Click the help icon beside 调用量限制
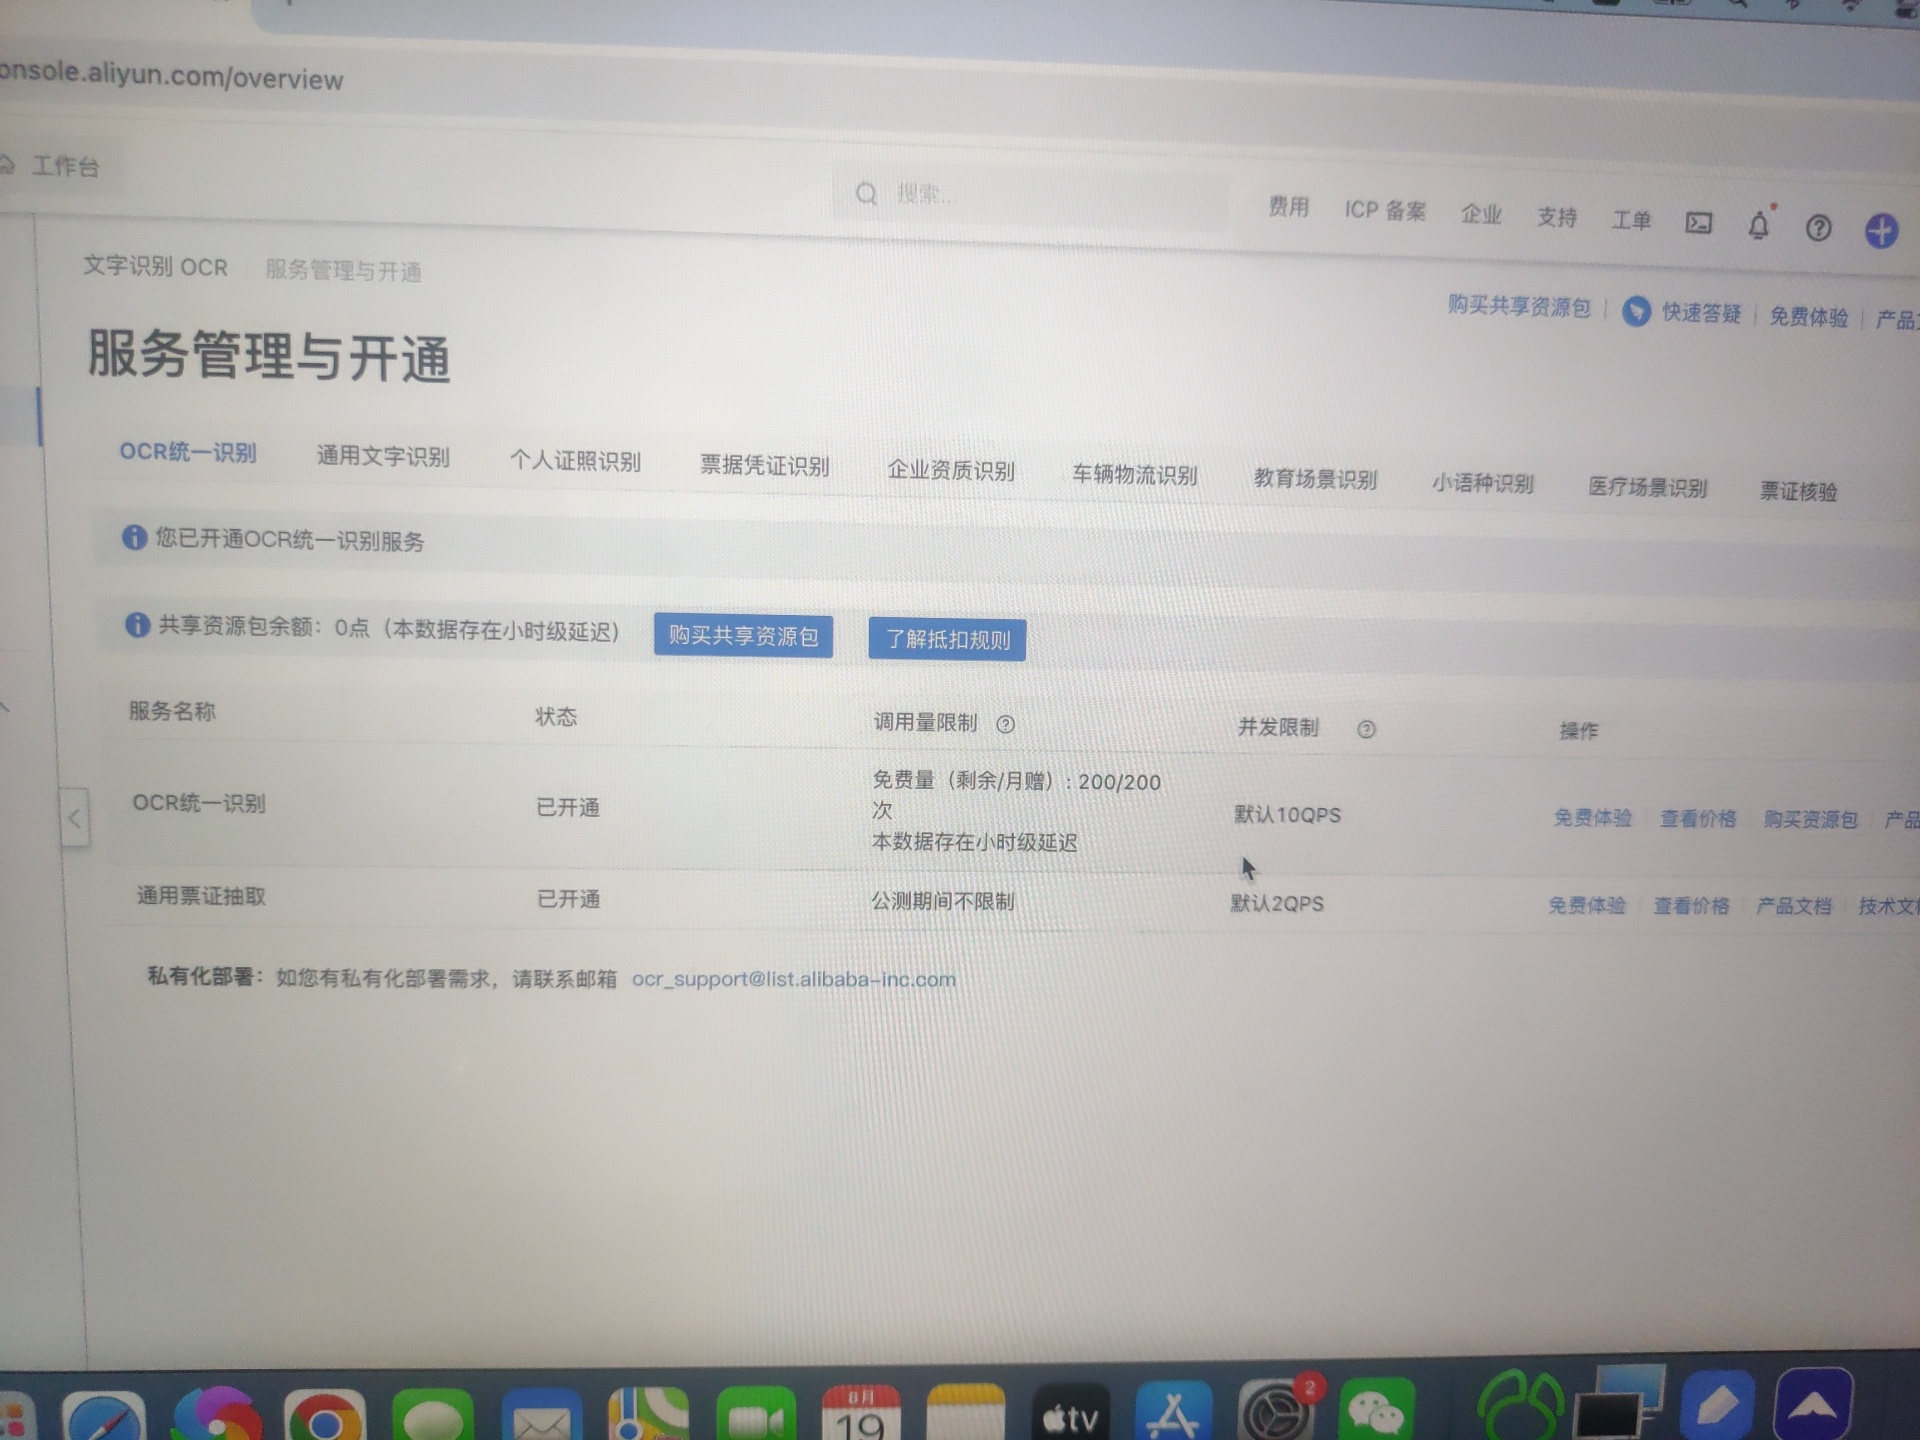Screen dimensions: 1920x1440 tap(1006, 724)
